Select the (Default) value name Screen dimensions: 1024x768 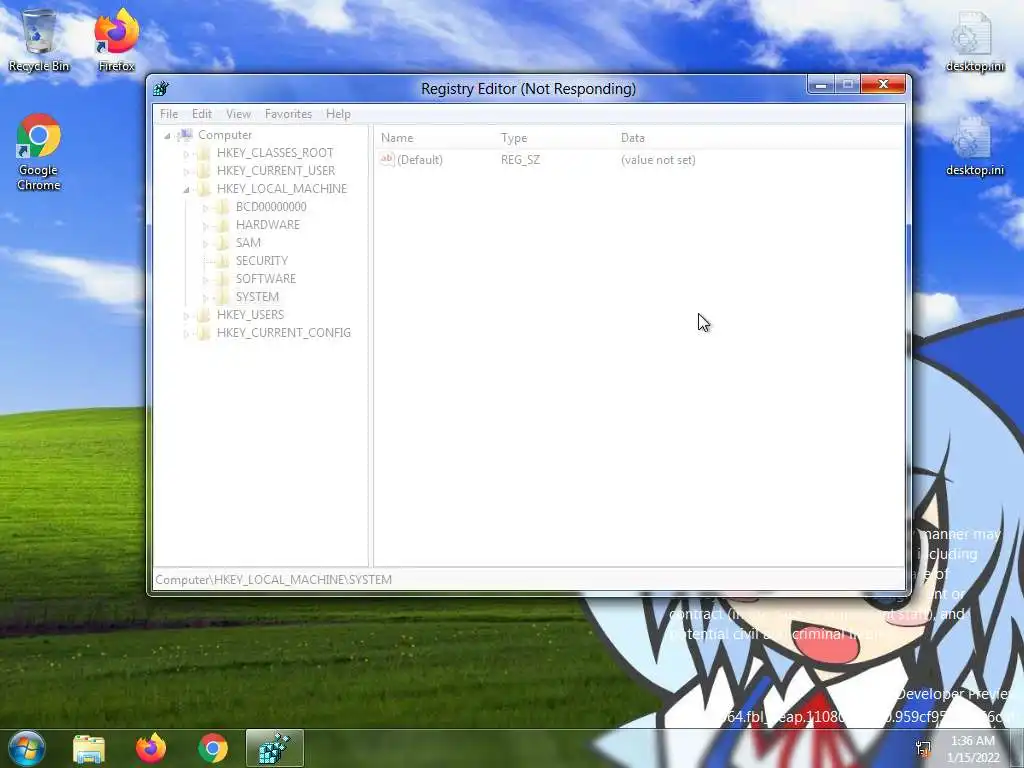pyautogui.click(x=419, y=160)
